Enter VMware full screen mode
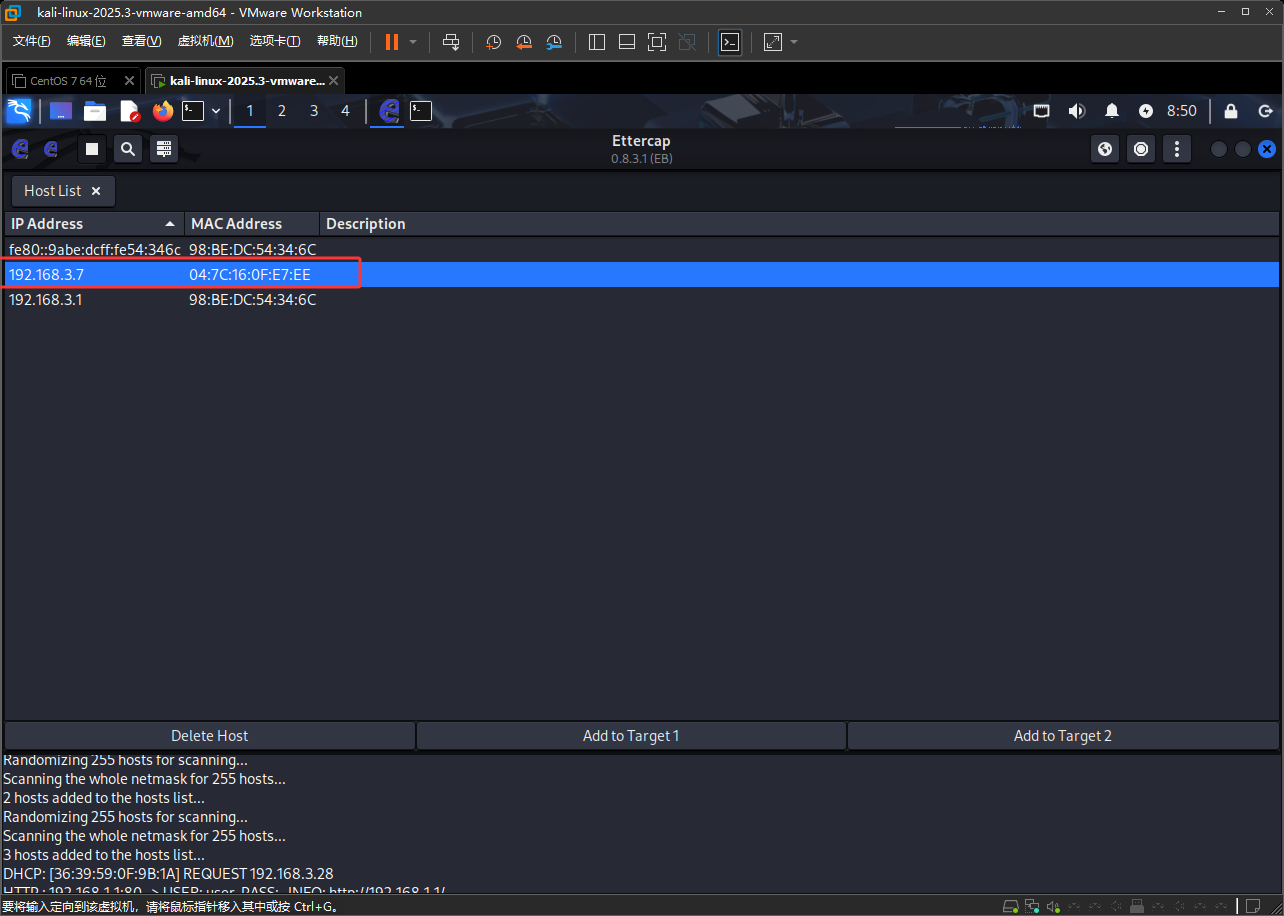The height and width of the screenshot is (916, 1284). point(657,42)
